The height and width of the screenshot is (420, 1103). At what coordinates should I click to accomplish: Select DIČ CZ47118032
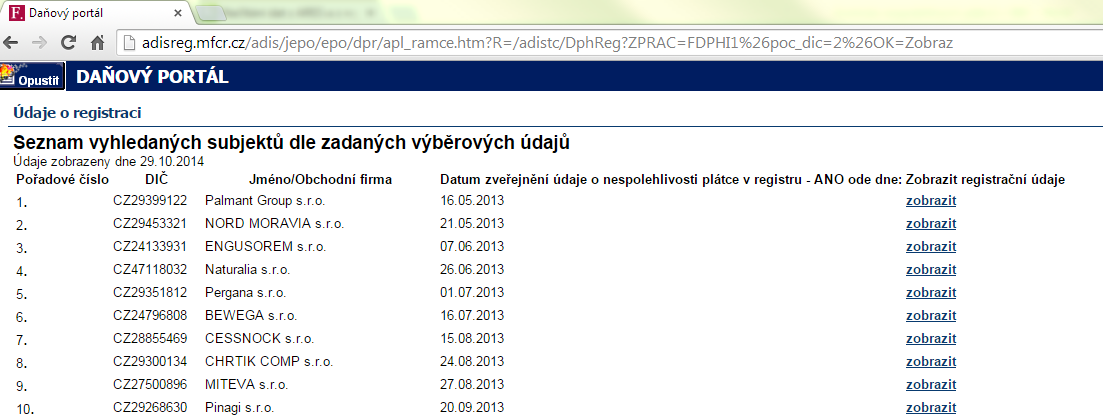150,270
